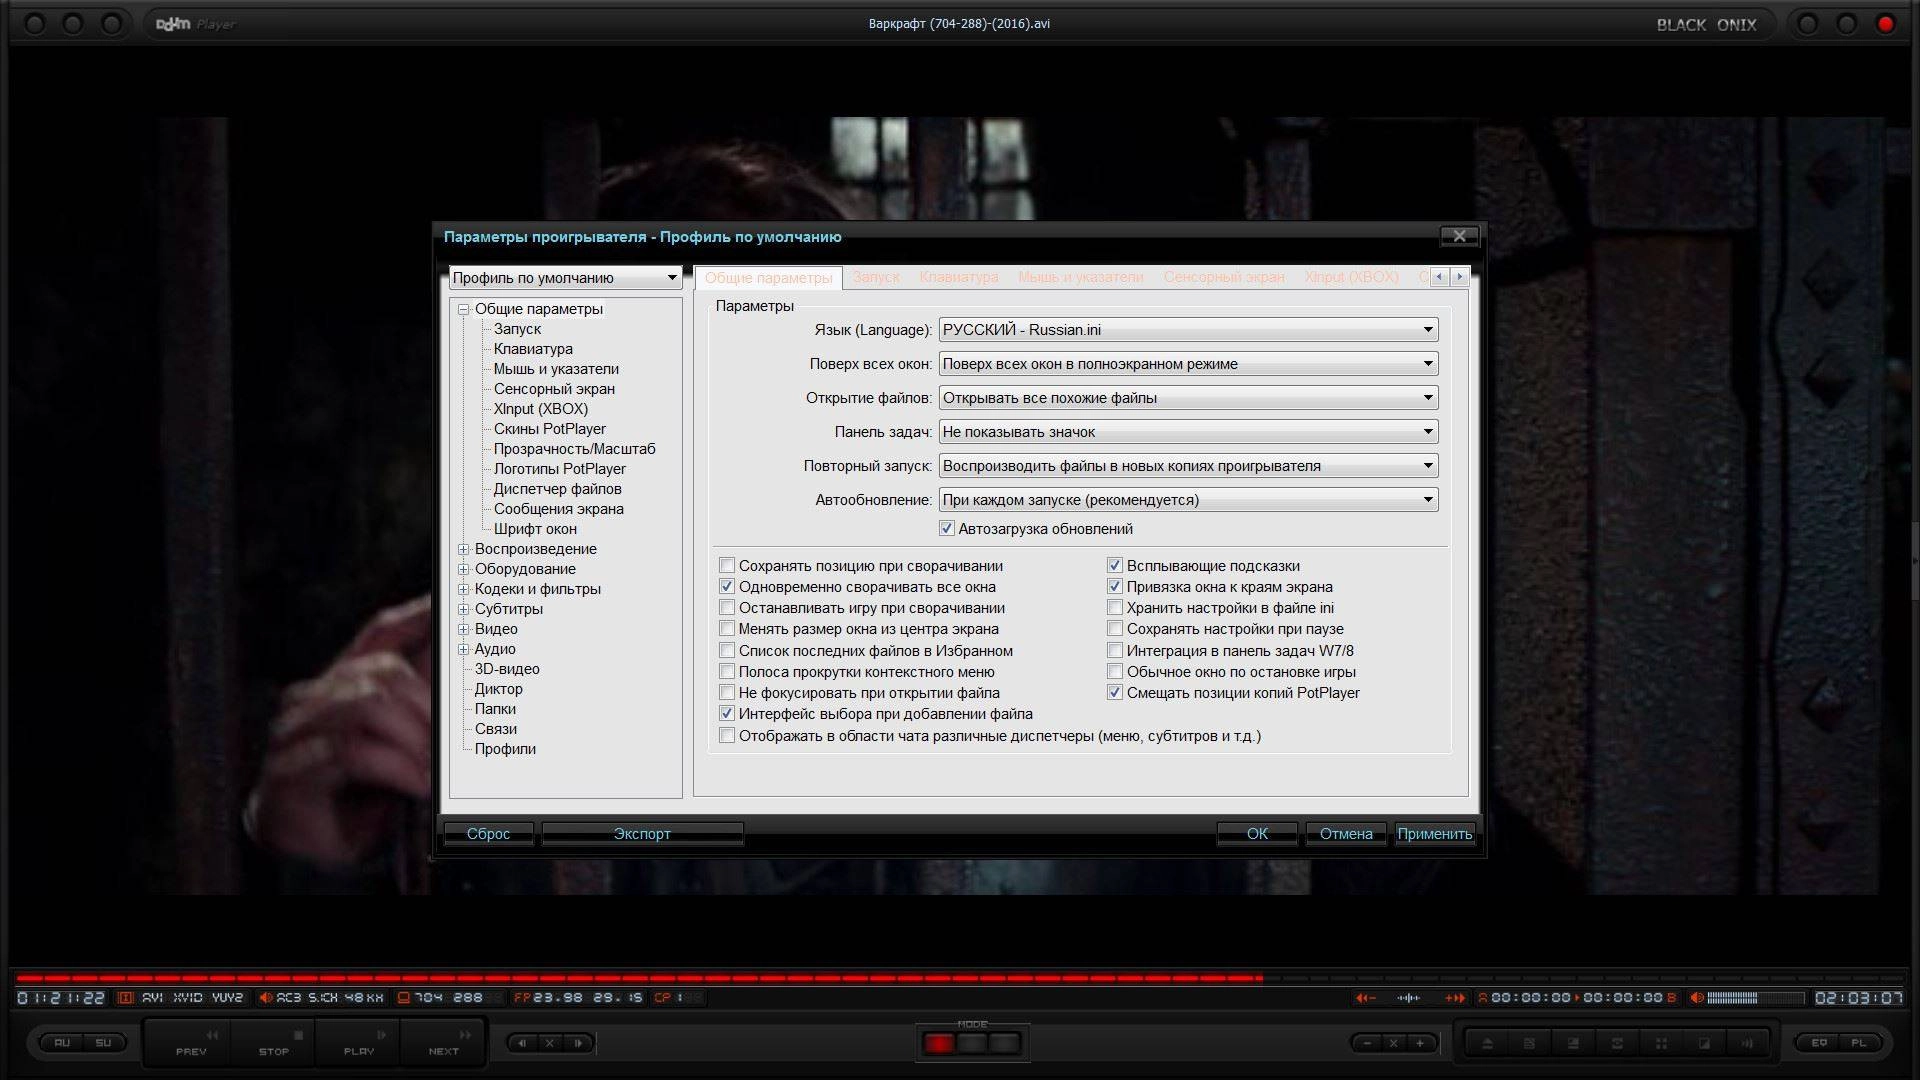Viewport: 1920px width, 1080px height.
Task: Click the eject/open file icon
Action: pos(1487,1043)
